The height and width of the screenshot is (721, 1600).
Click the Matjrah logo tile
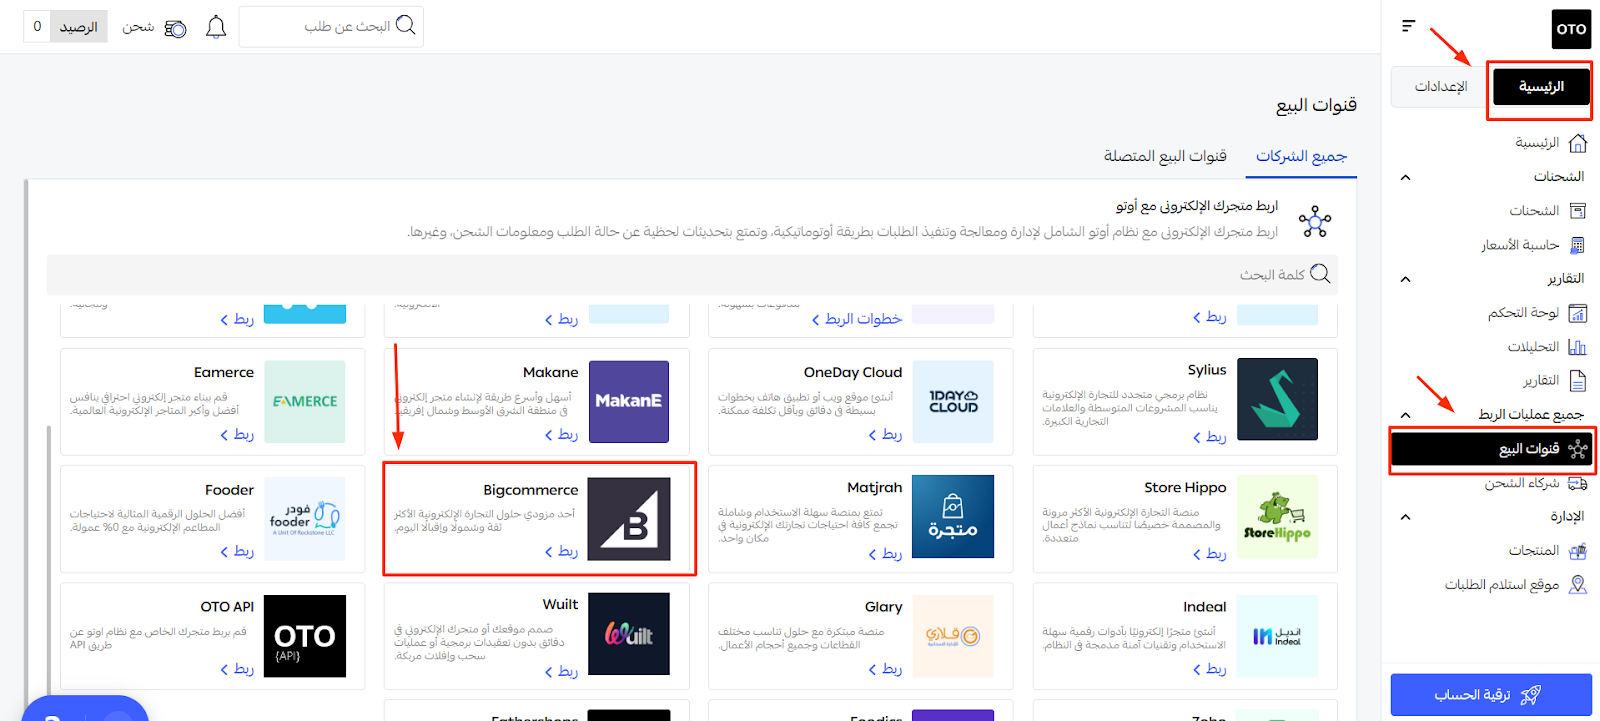point(953,517)
